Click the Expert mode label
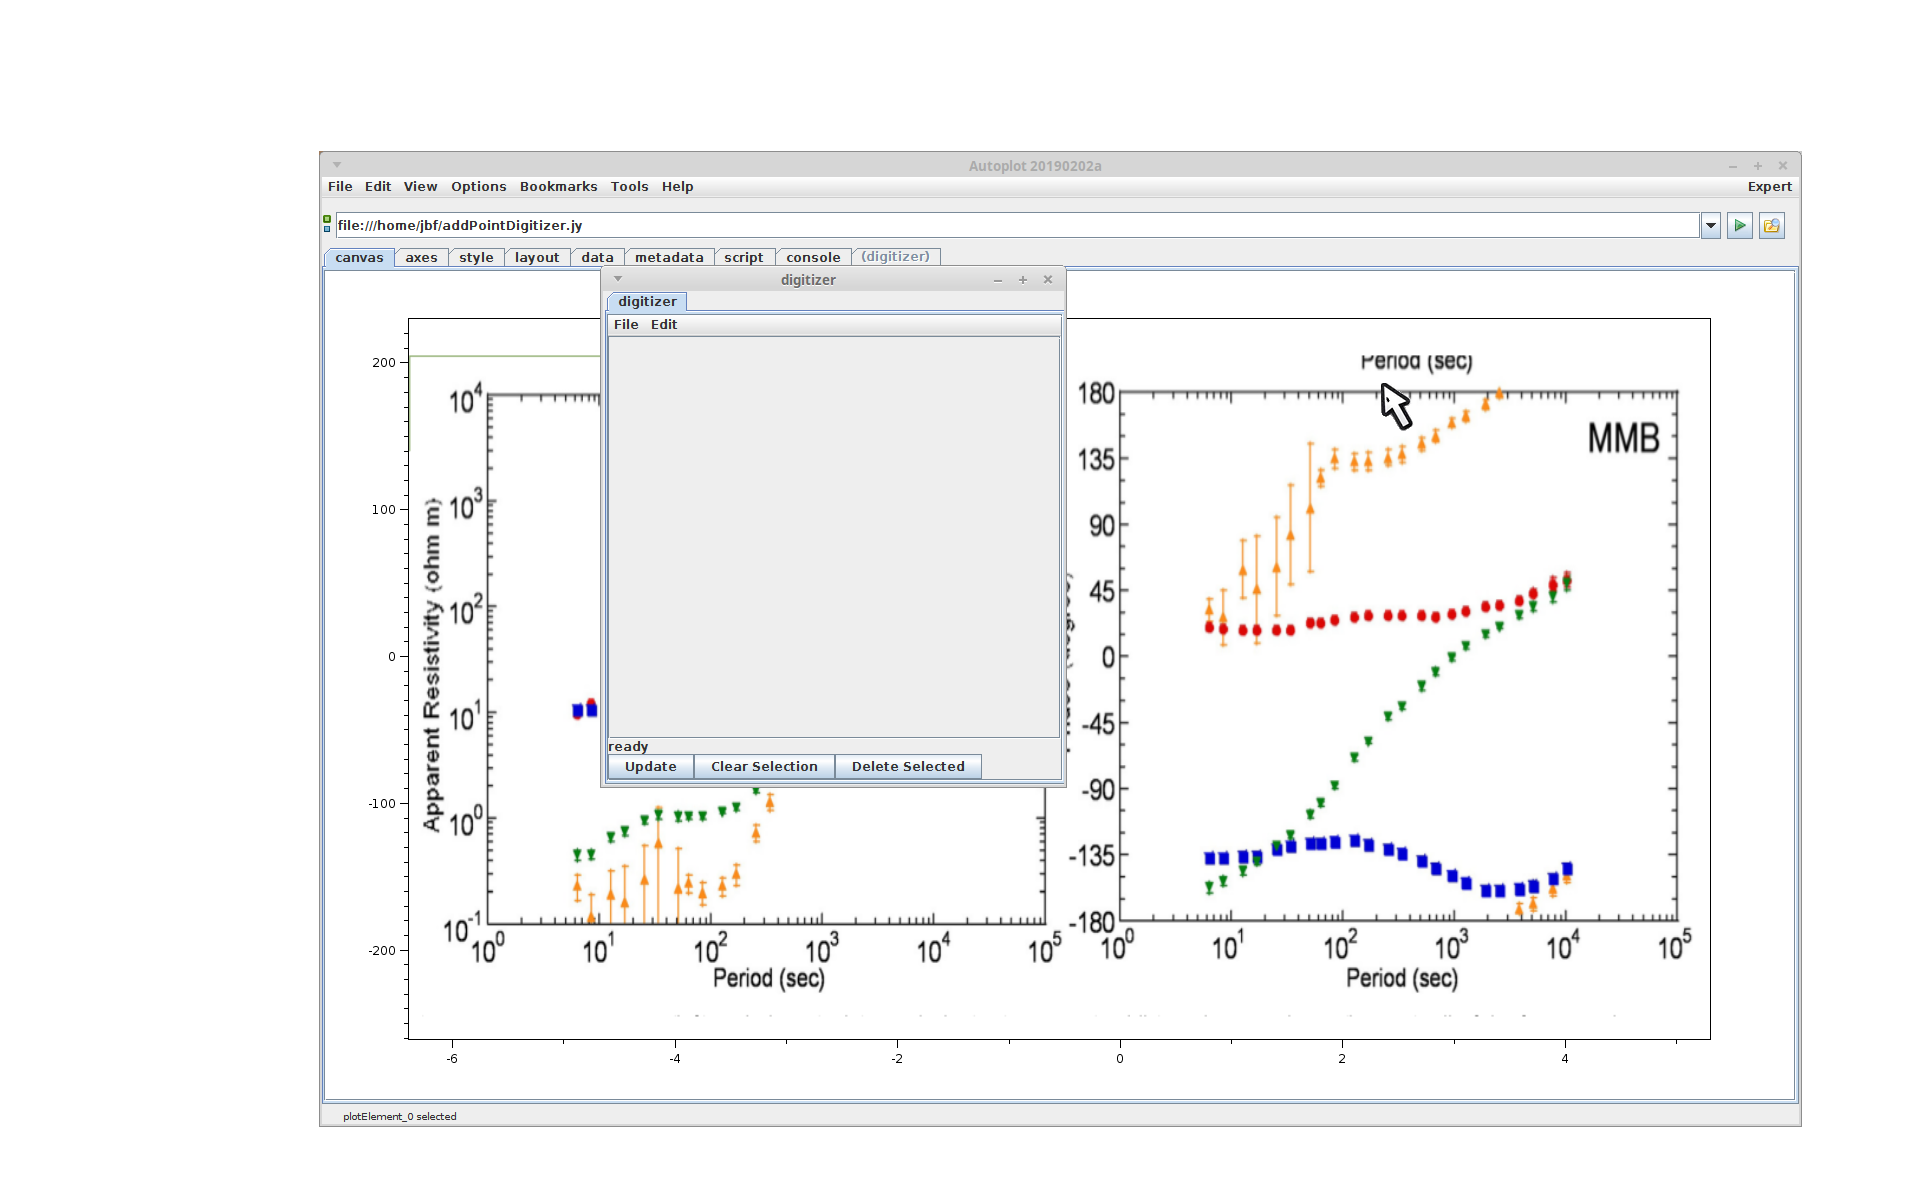1920x1200 pixels. click(x=1768, y=187)
